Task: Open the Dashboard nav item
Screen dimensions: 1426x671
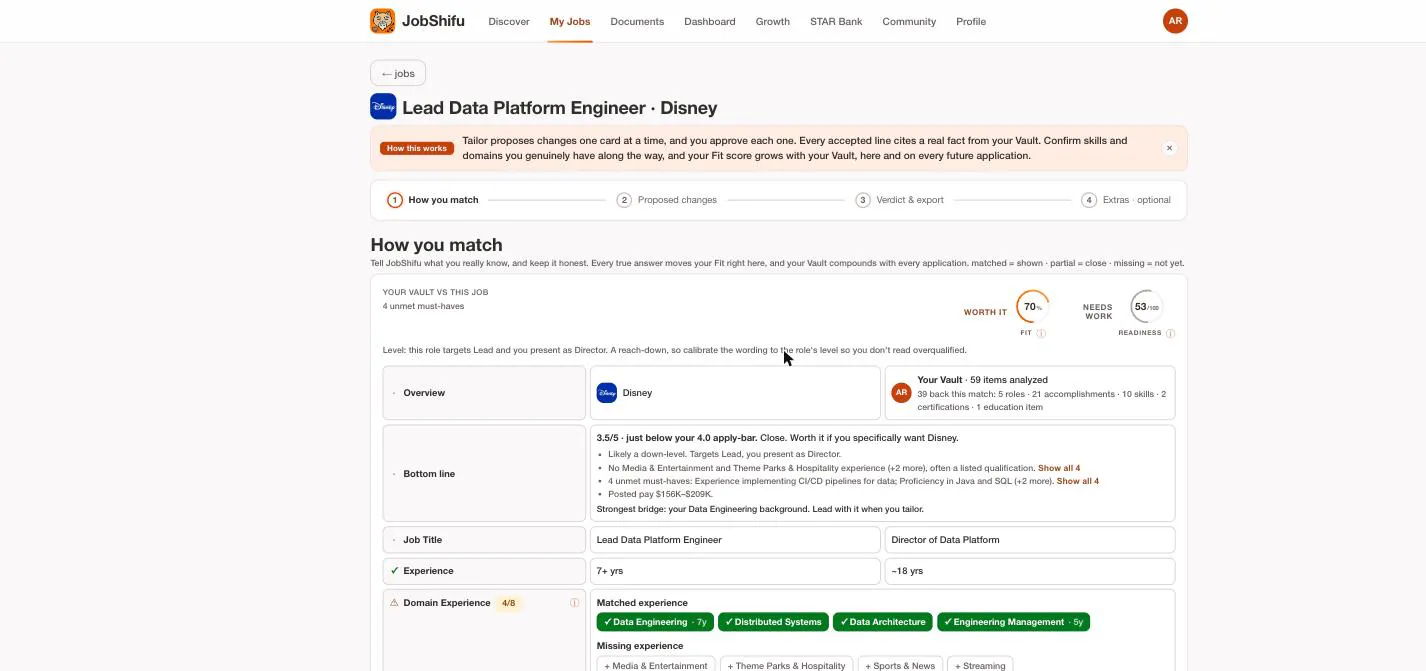Action: [x=710, y=21]
